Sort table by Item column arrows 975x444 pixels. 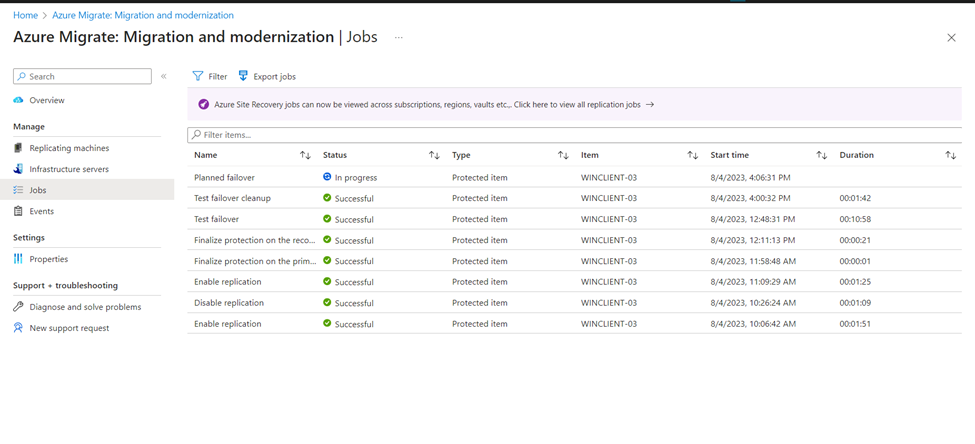click(x=693, y=155)
